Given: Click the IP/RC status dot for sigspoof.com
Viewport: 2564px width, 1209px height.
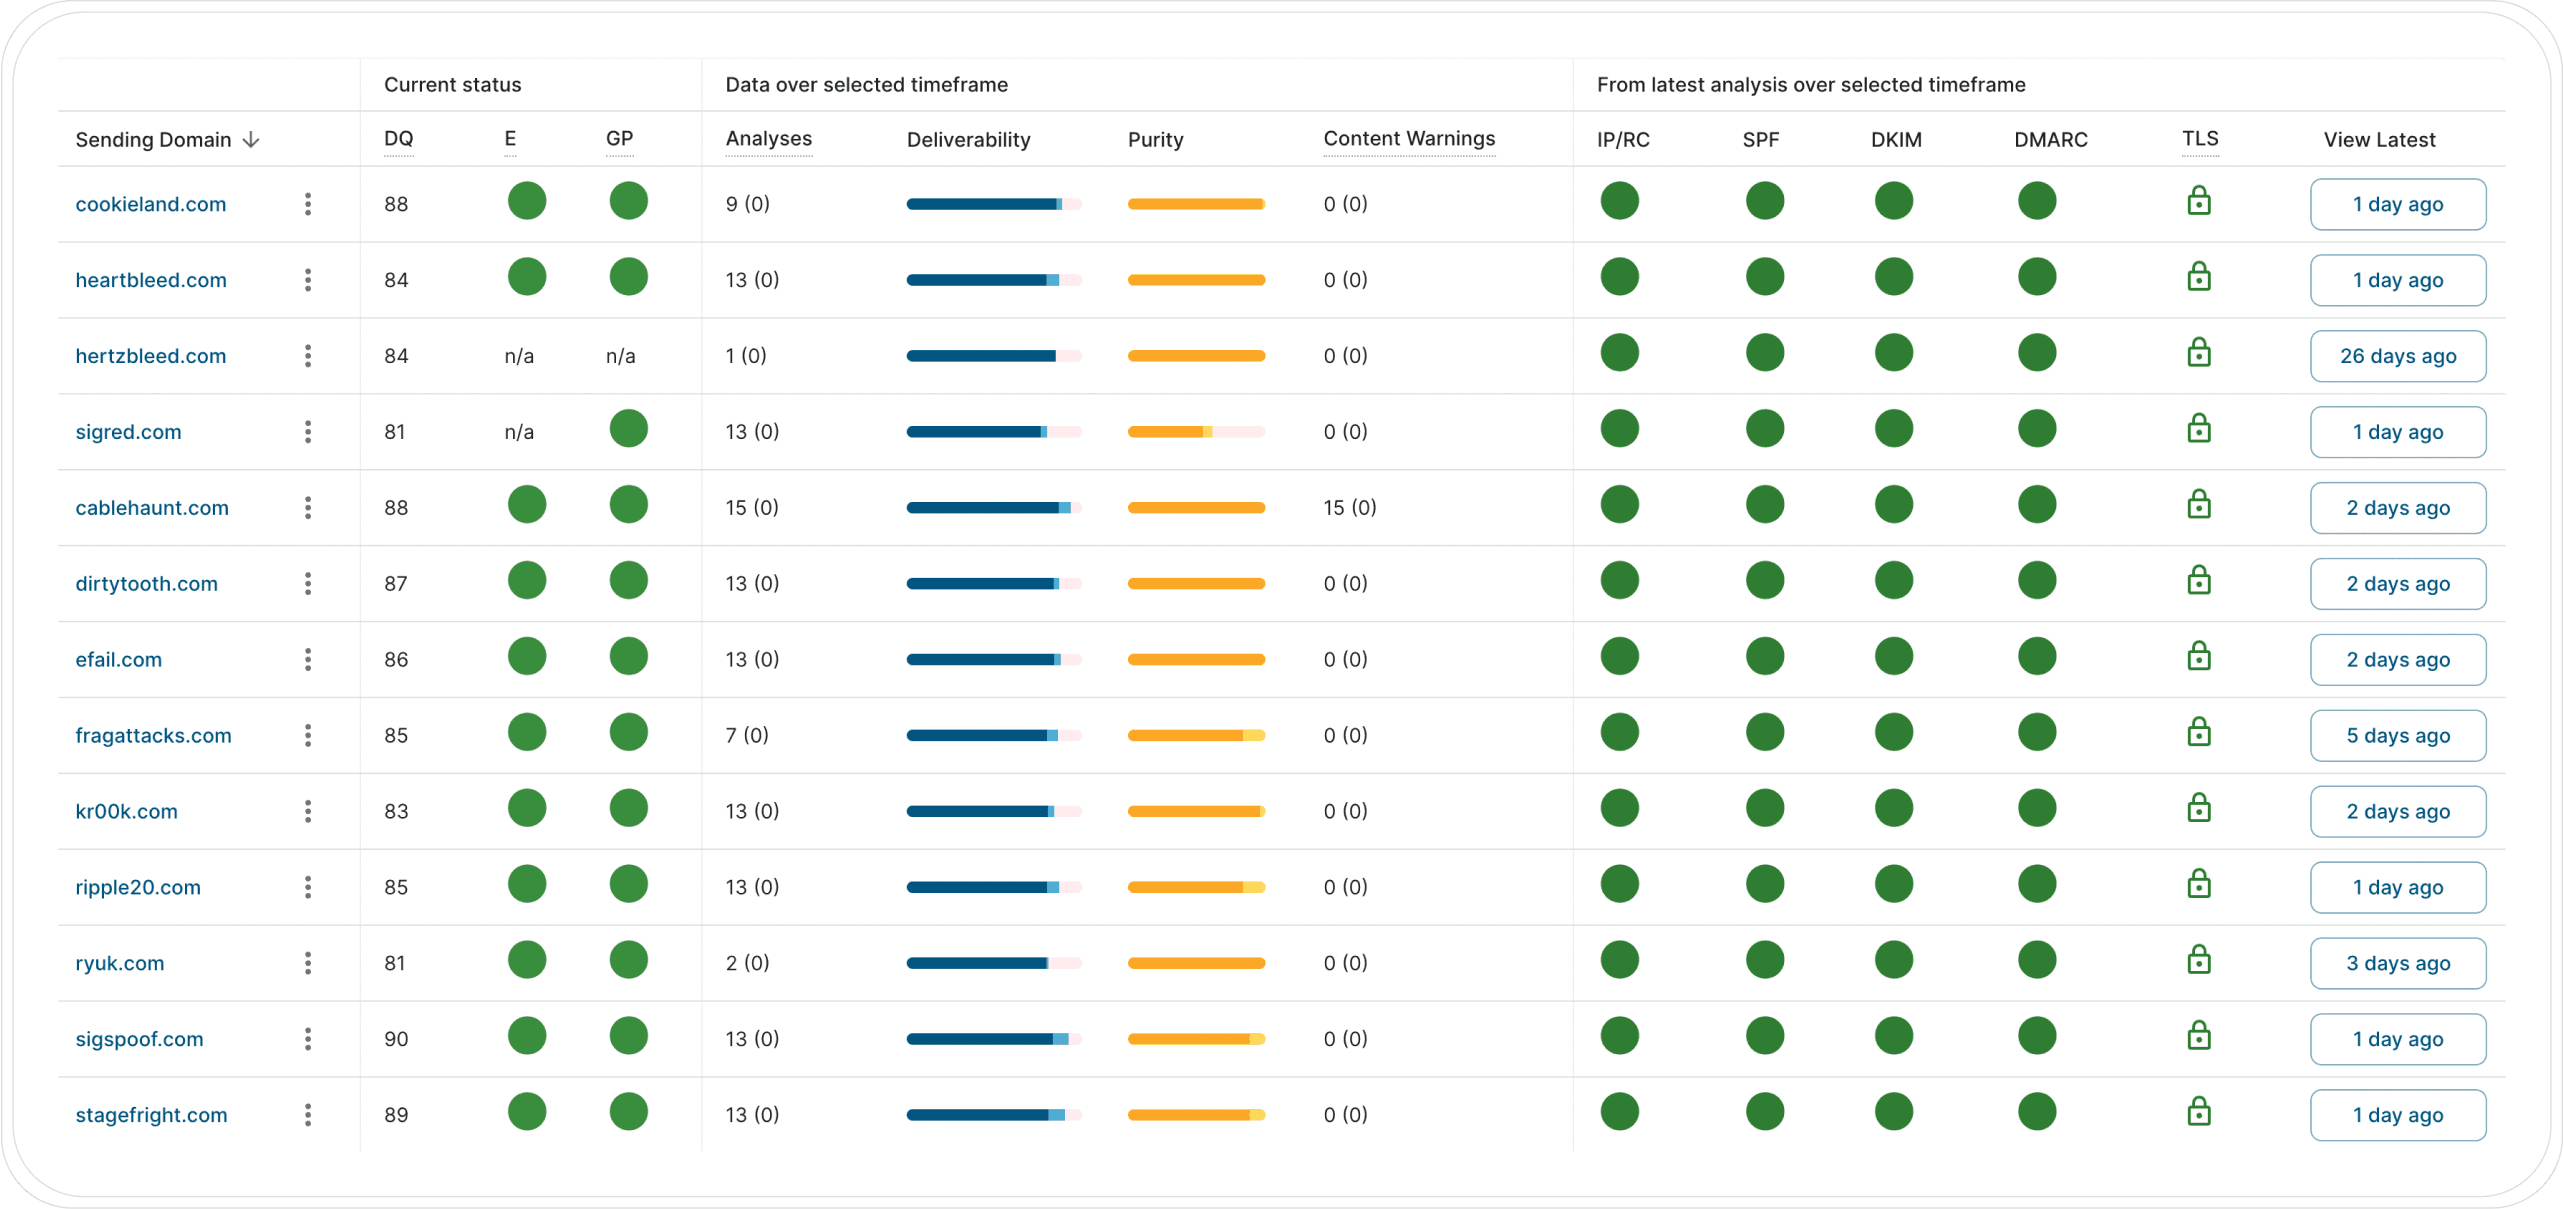Looking at the screenshot, I should (x=1619, y=1036).
